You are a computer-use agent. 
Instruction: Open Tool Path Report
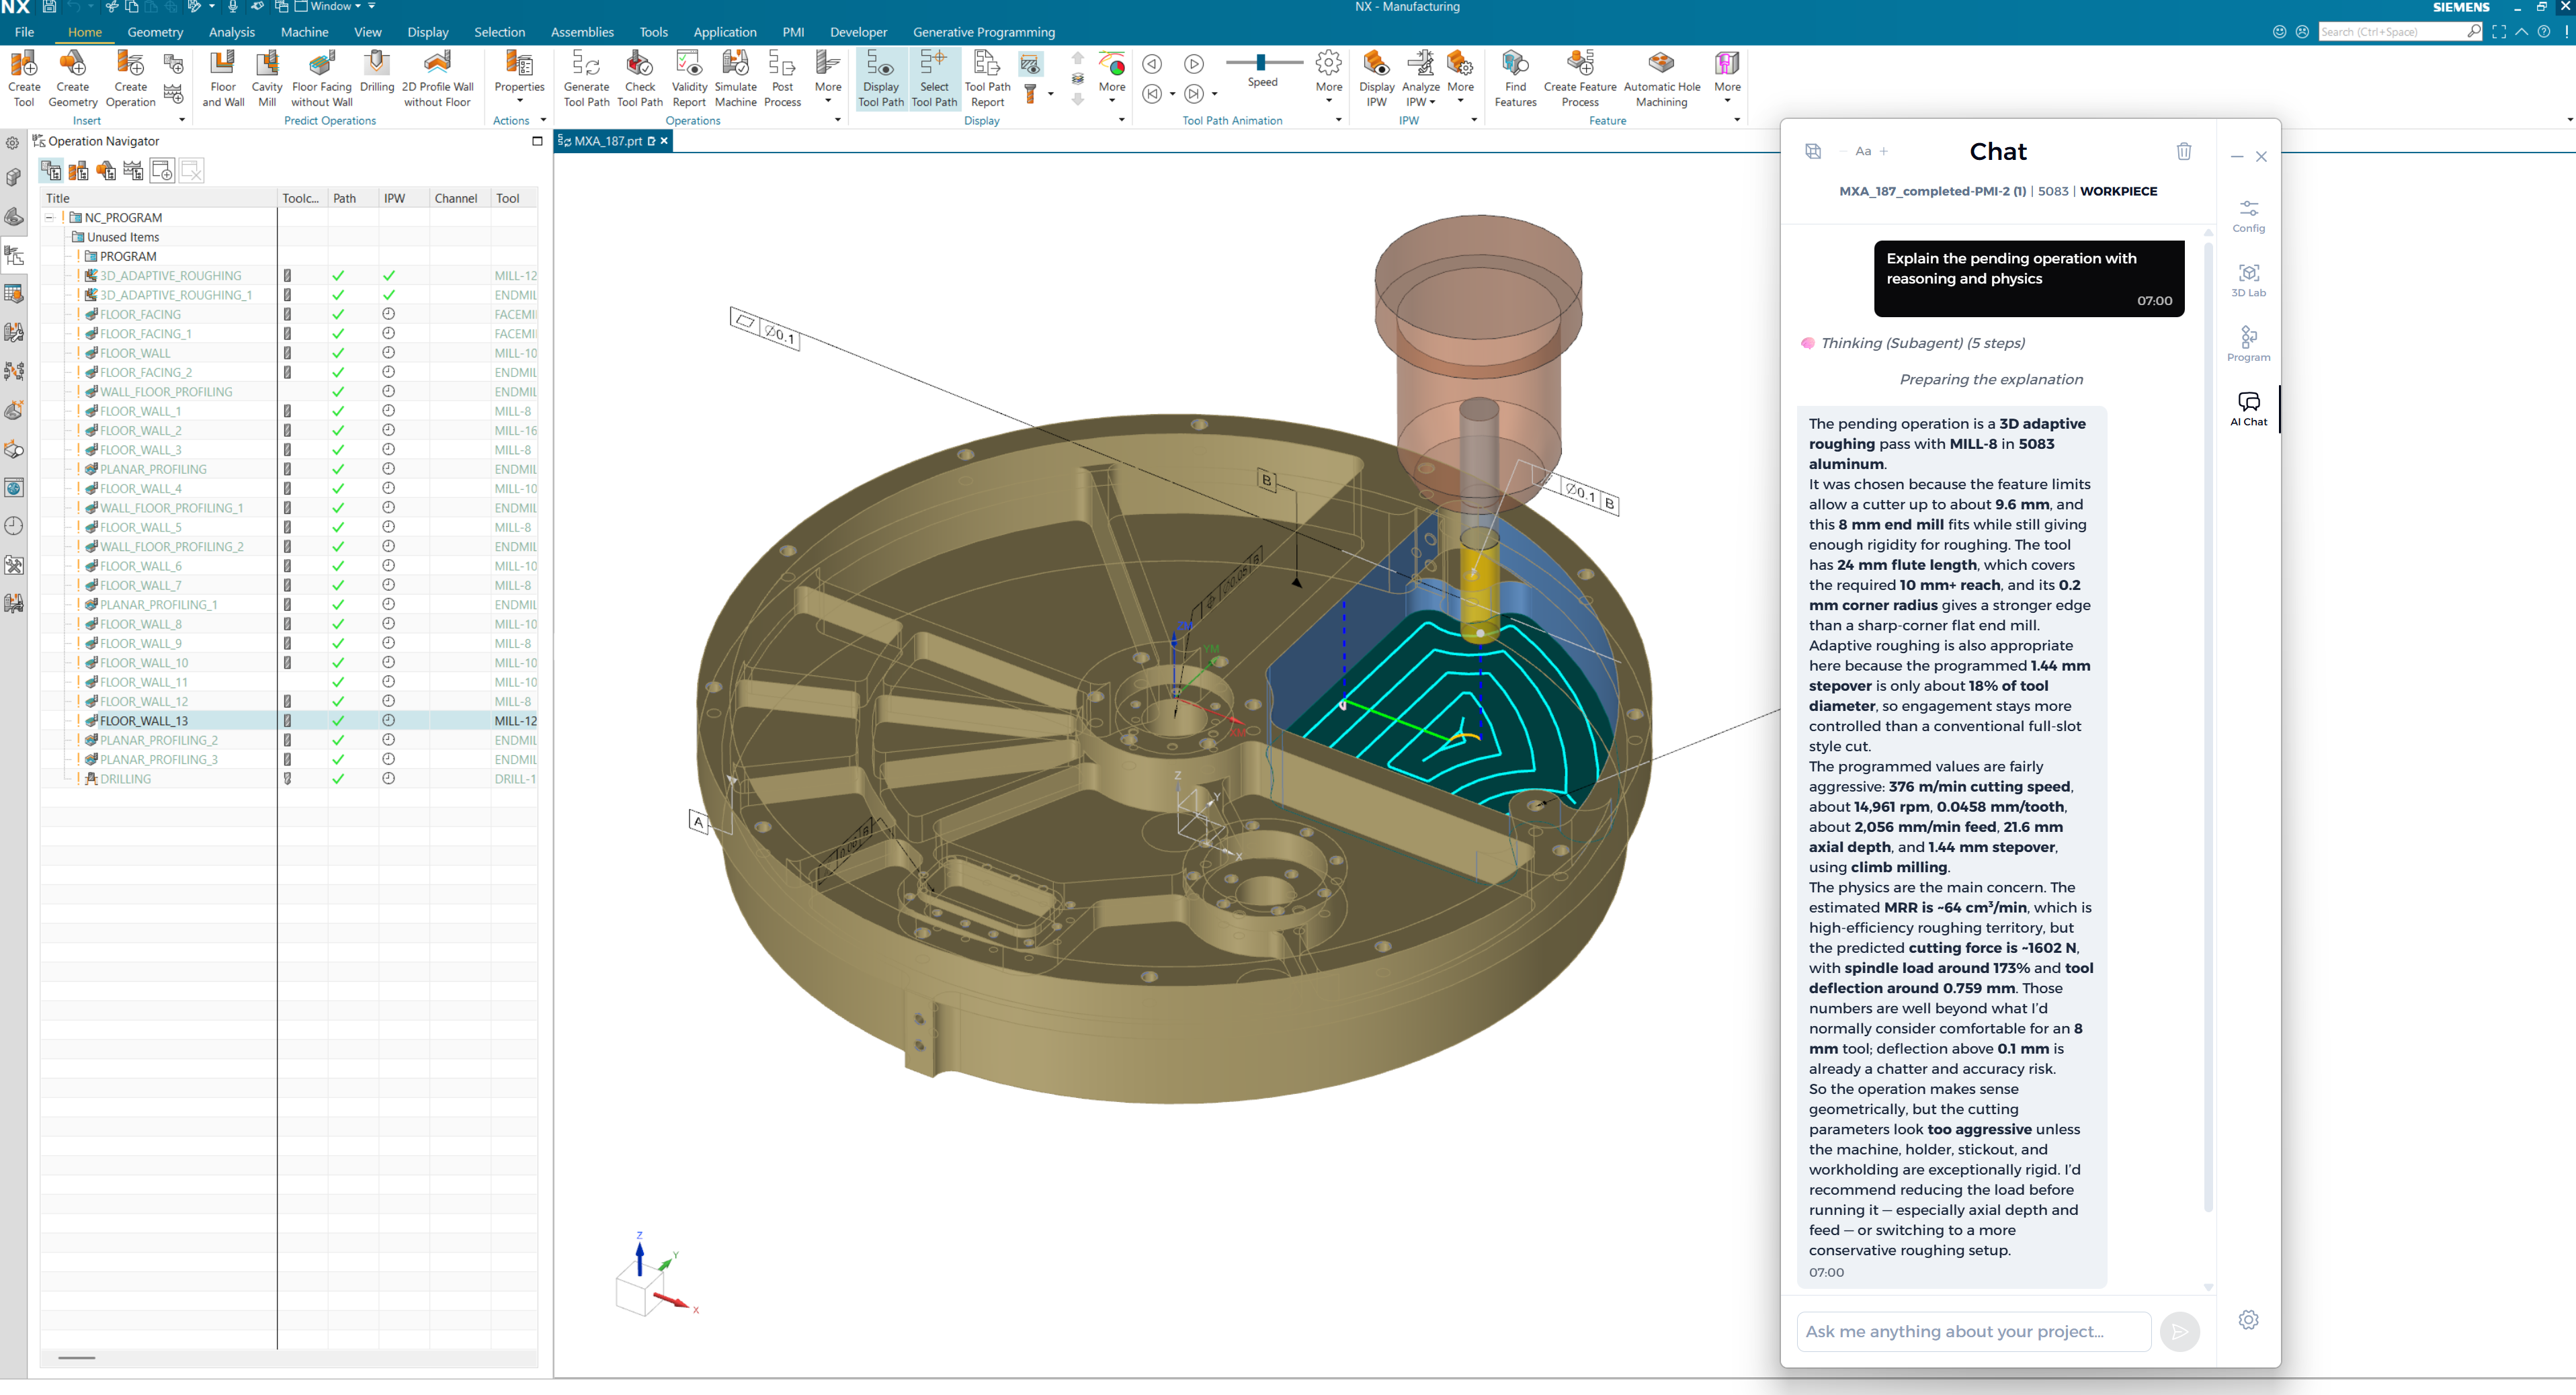(x=987, y=78)
